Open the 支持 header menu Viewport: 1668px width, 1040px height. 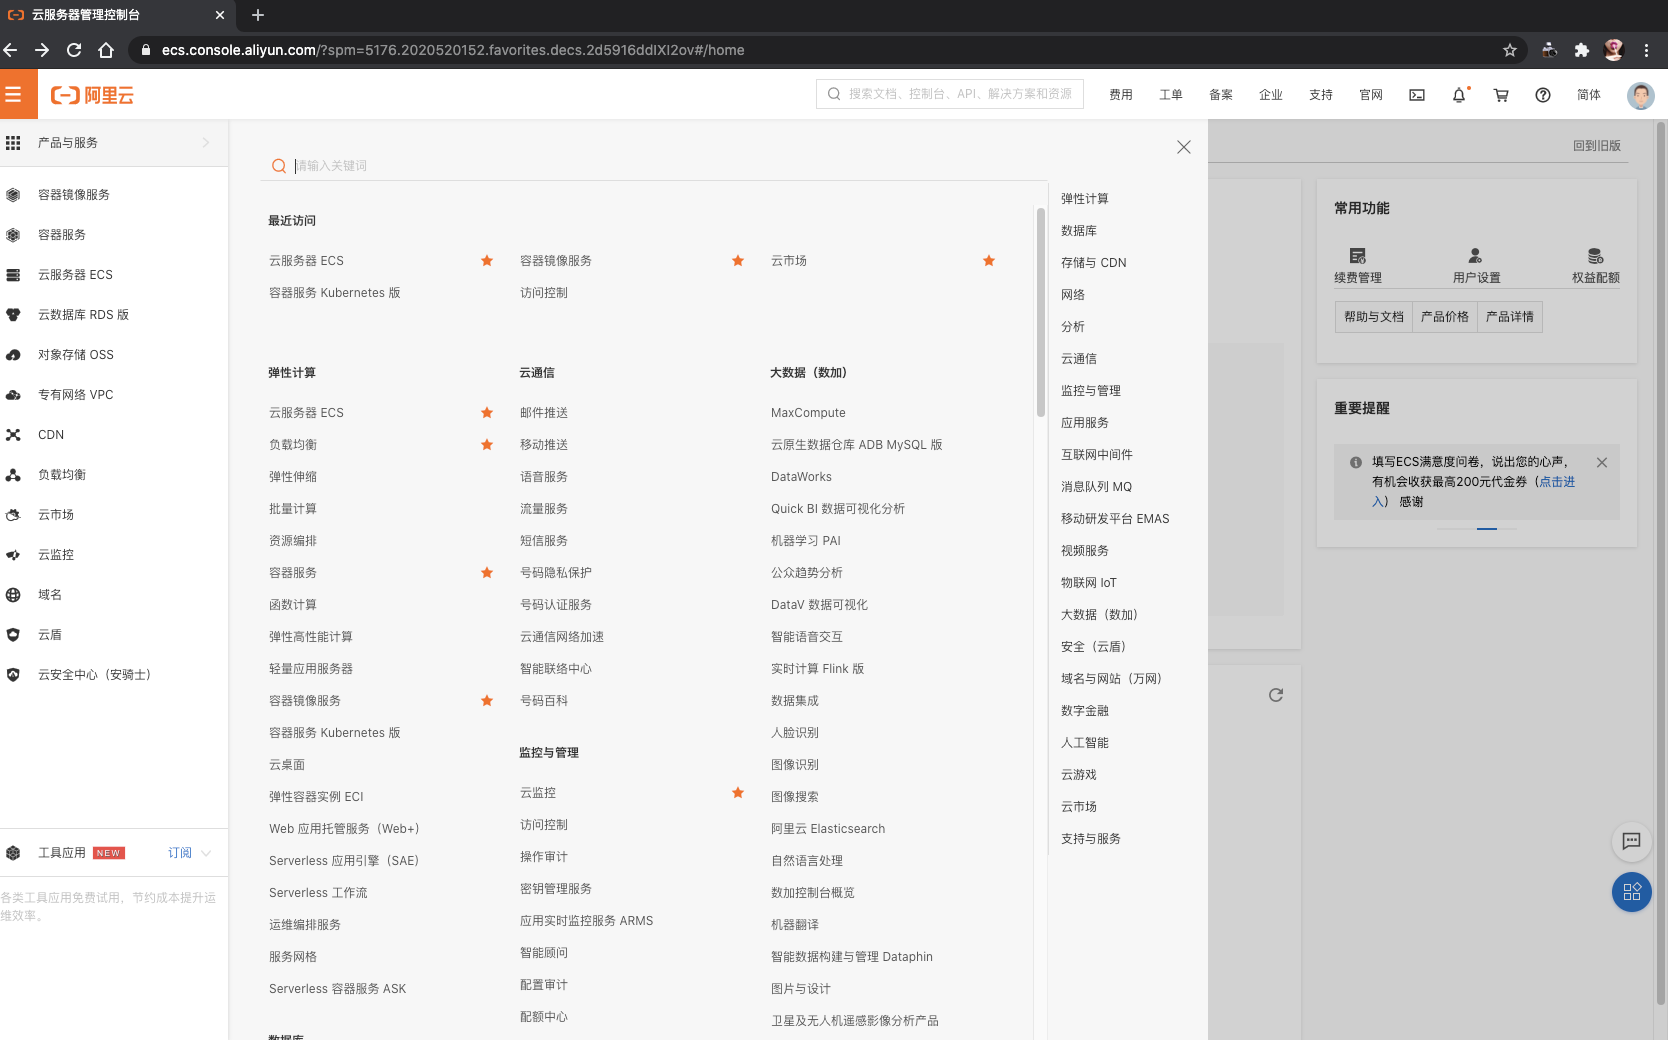coord(1321,95)
